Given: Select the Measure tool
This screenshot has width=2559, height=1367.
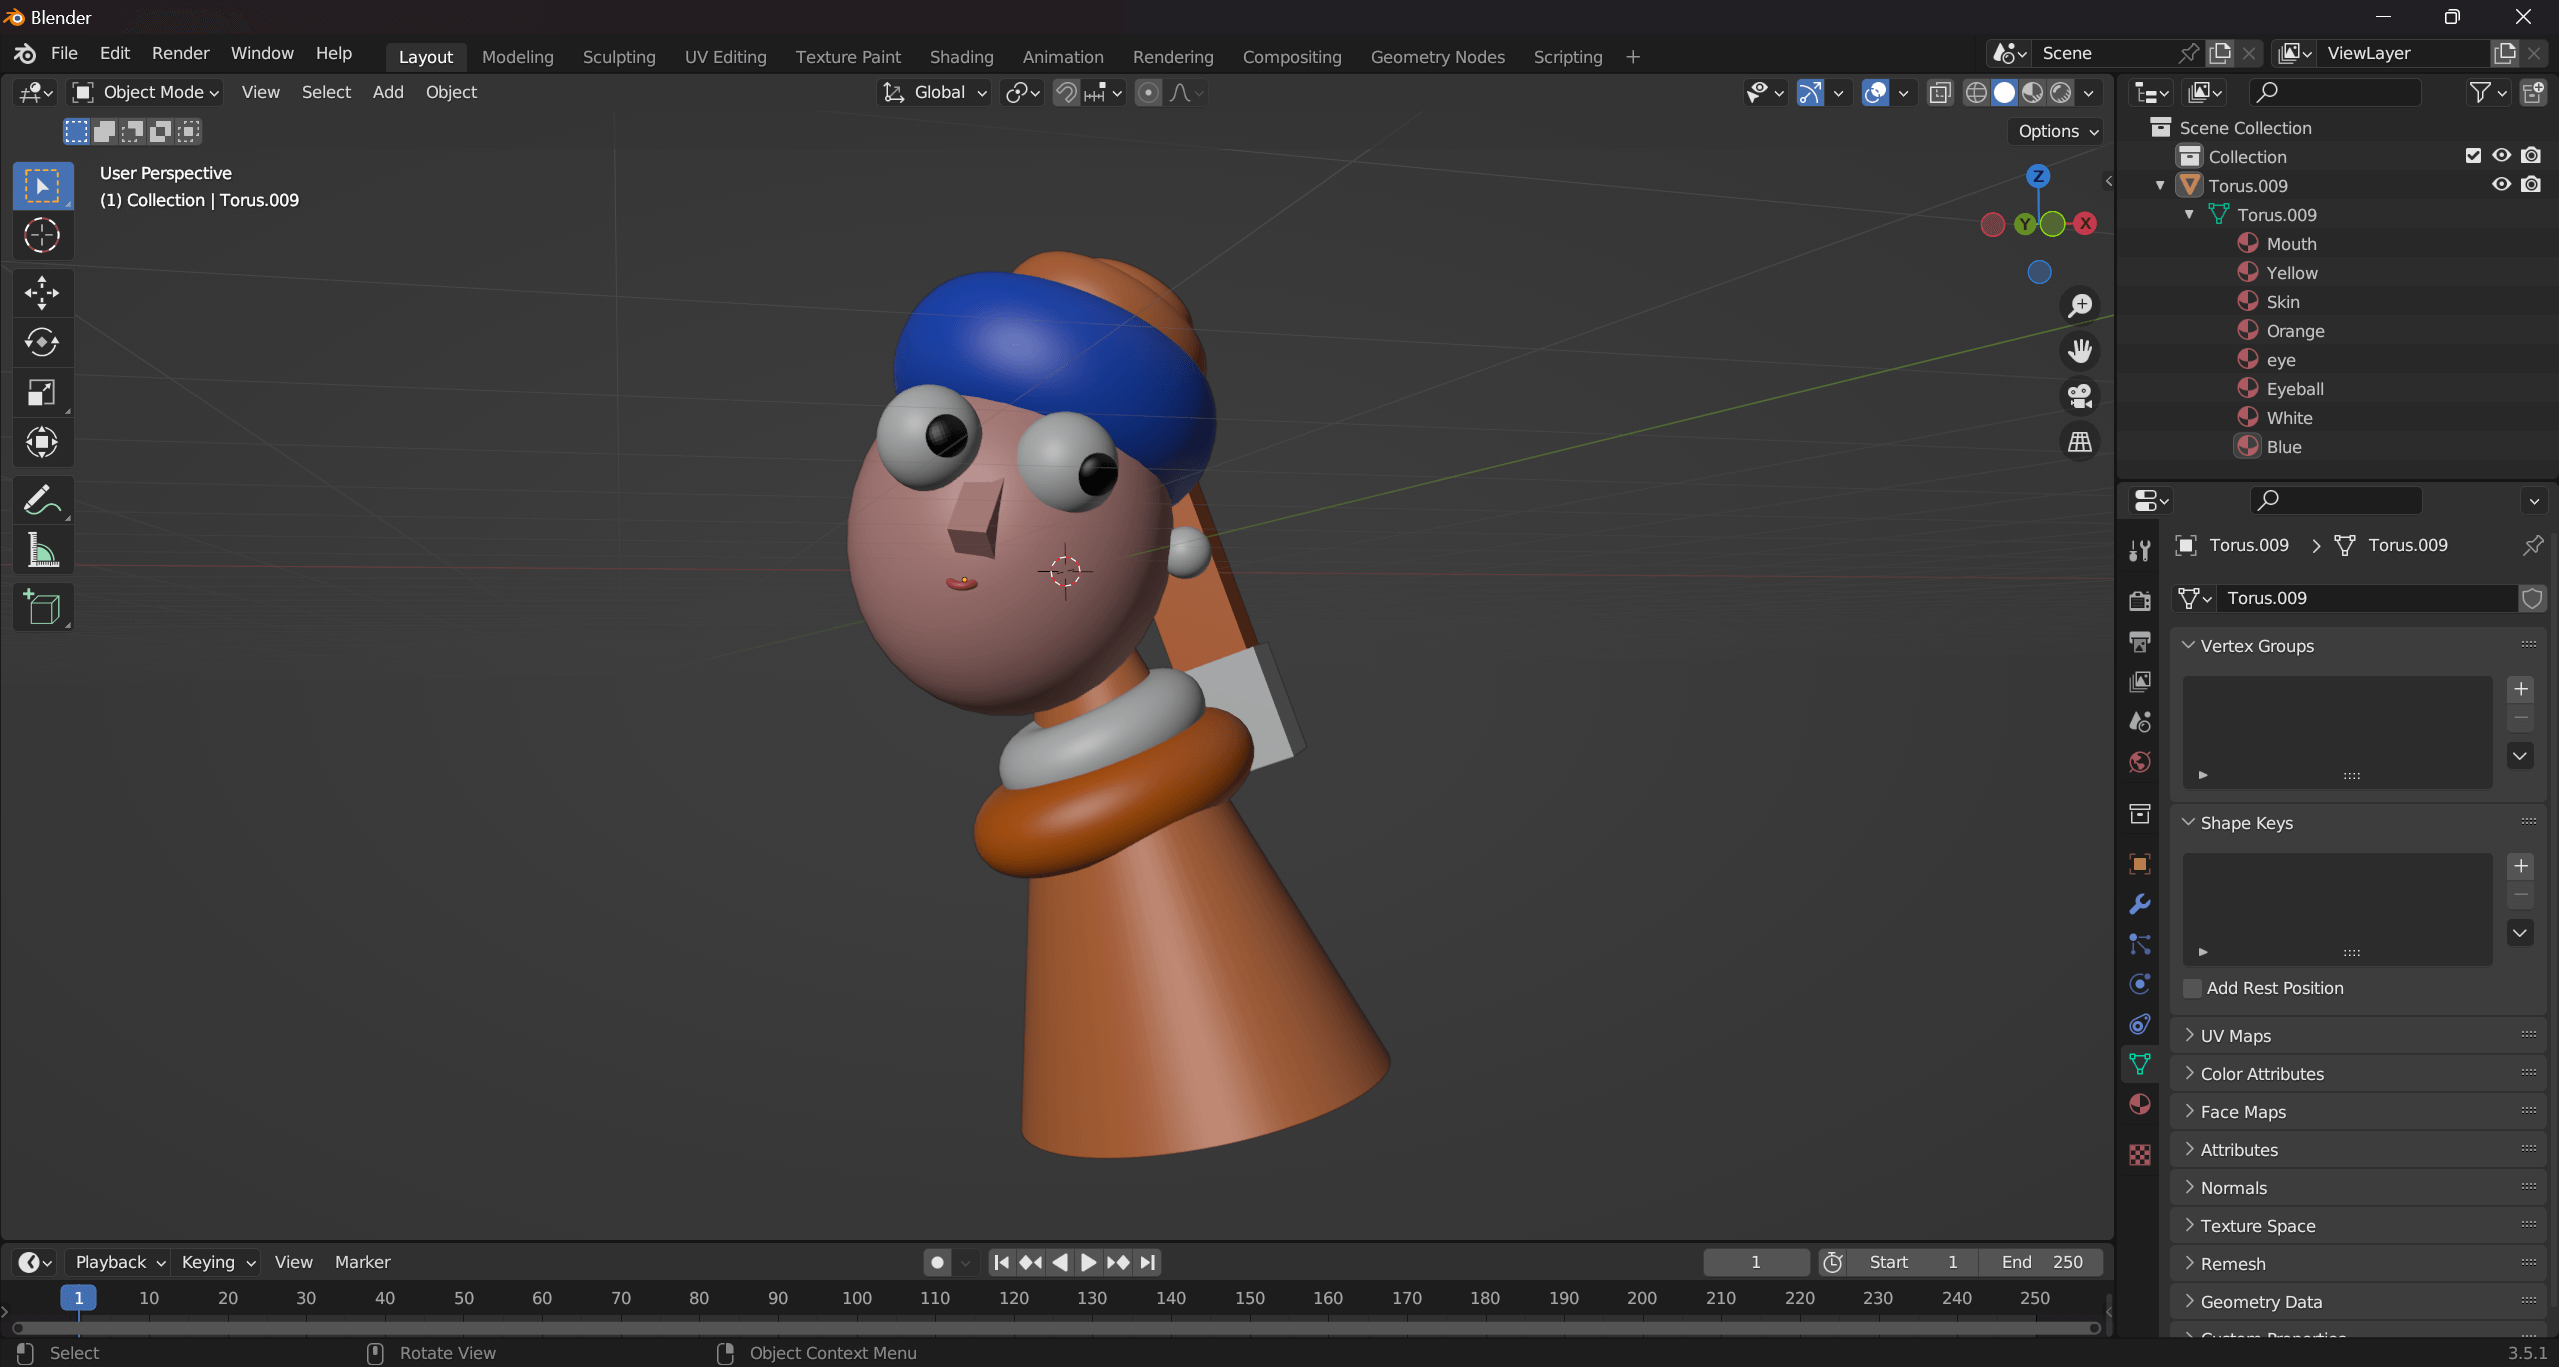Looking at the screenshot, I should 42,550.
